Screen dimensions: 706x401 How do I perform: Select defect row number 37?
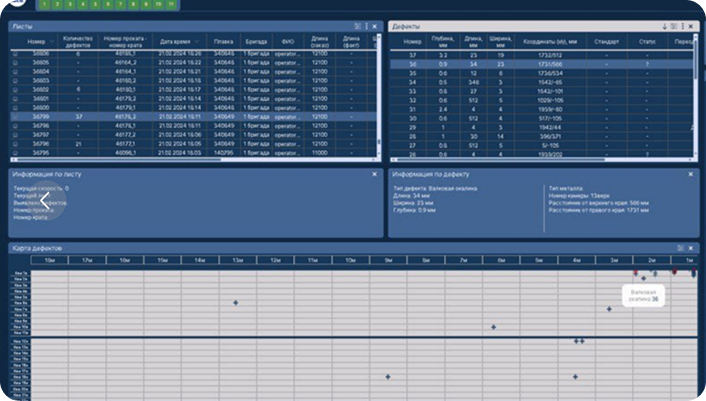pyautogui.click(x=542, y=55)
